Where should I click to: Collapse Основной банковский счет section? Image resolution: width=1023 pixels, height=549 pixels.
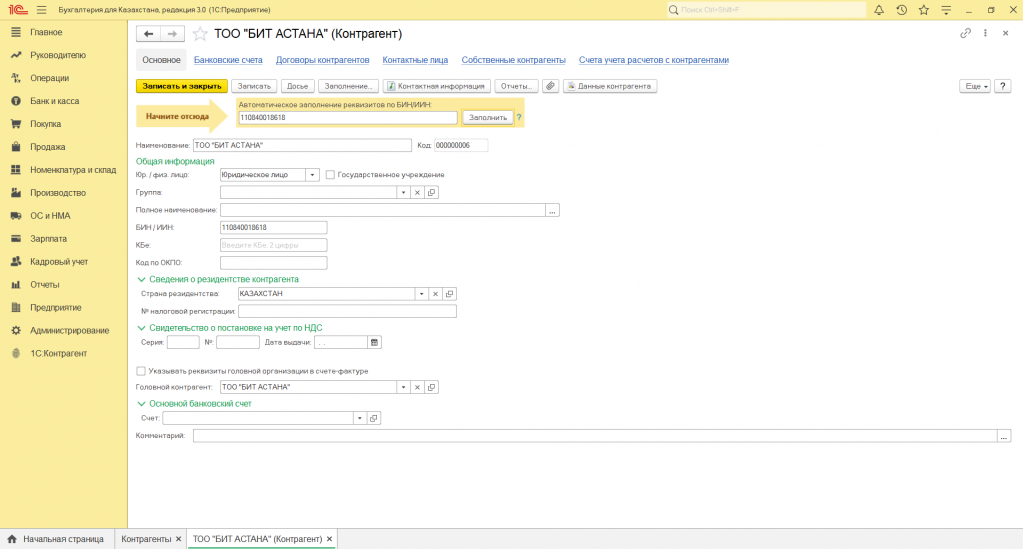tap(141, 403)
